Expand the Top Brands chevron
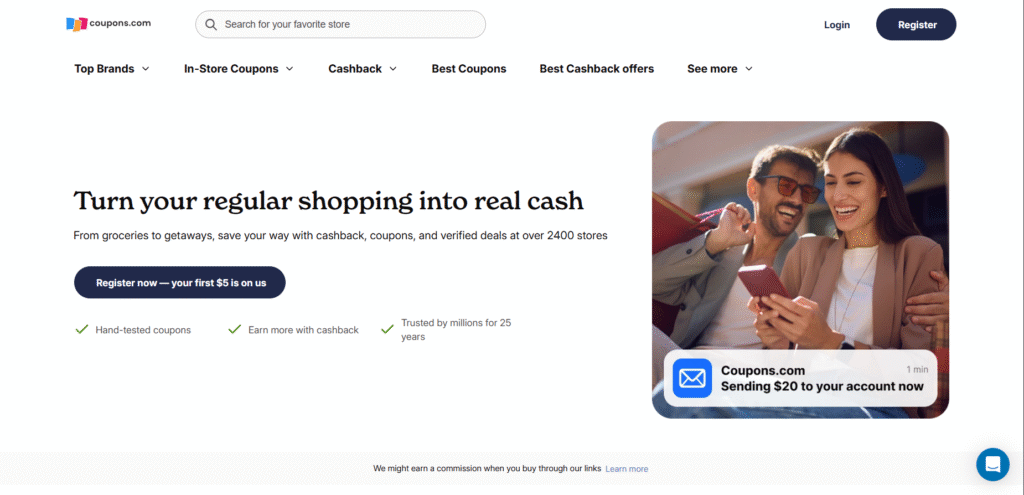This screenshot has height=495, width=1024. 146,69
